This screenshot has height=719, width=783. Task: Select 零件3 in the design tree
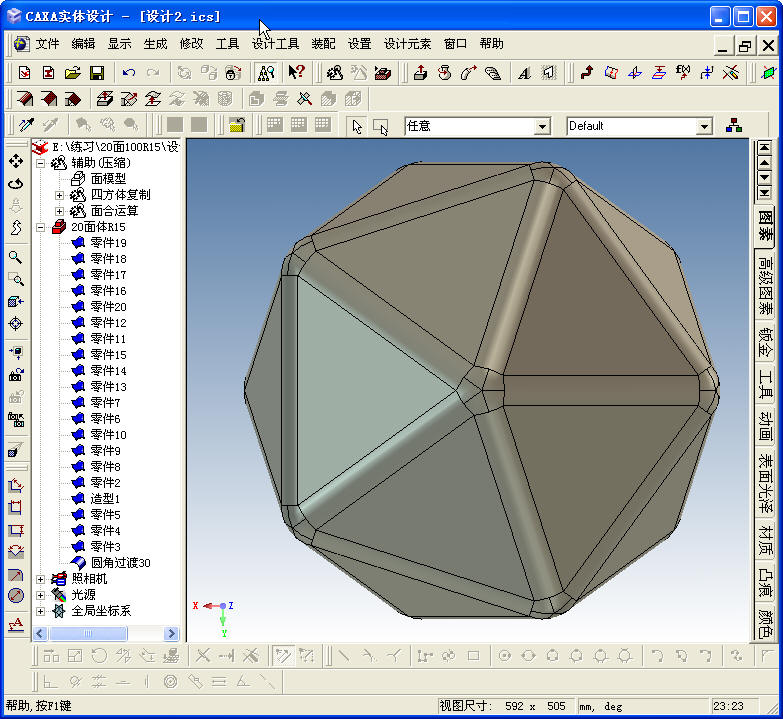105,547
